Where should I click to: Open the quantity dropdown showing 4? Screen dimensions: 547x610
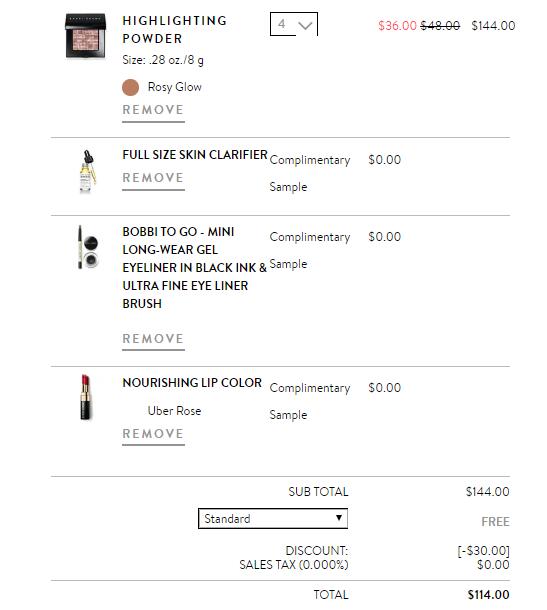coord(294,24)
